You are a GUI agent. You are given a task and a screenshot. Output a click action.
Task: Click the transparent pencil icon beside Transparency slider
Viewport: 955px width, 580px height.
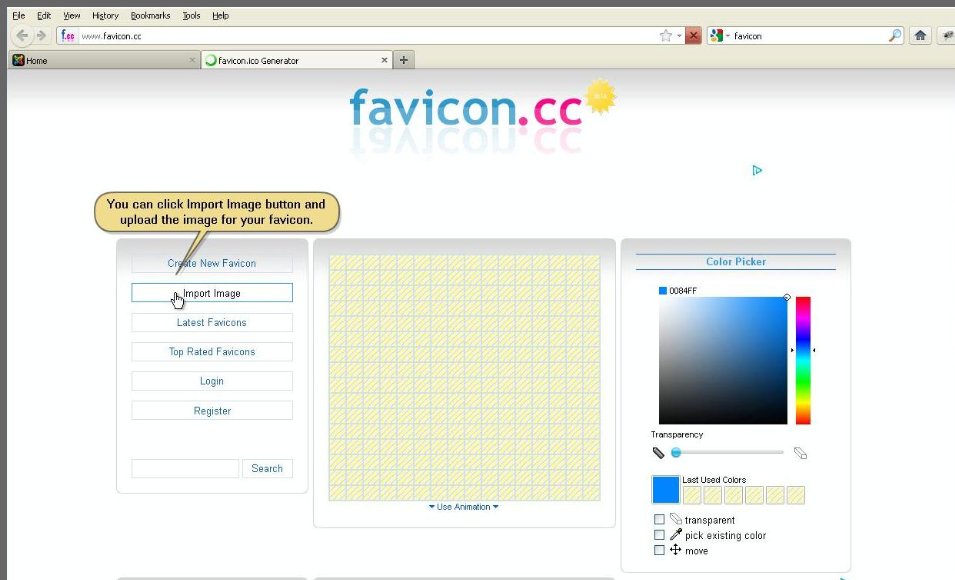800,453
